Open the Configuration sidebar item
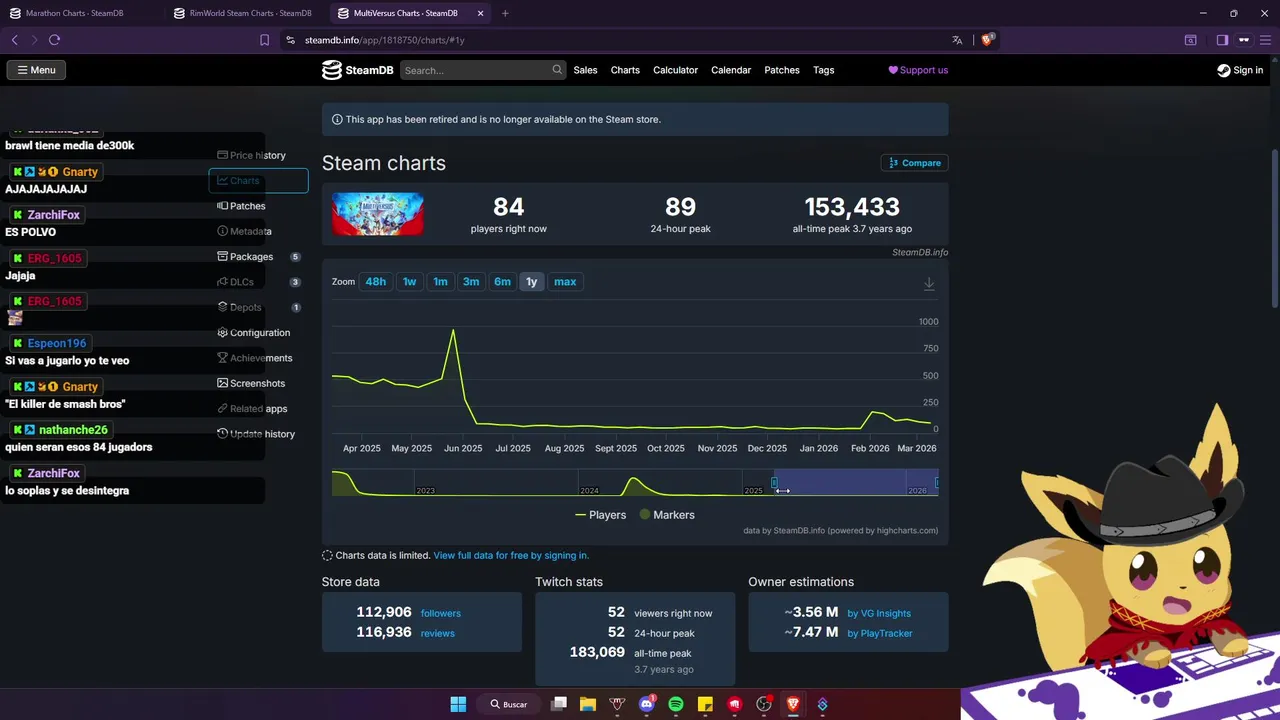 click(x=258, y=333)
